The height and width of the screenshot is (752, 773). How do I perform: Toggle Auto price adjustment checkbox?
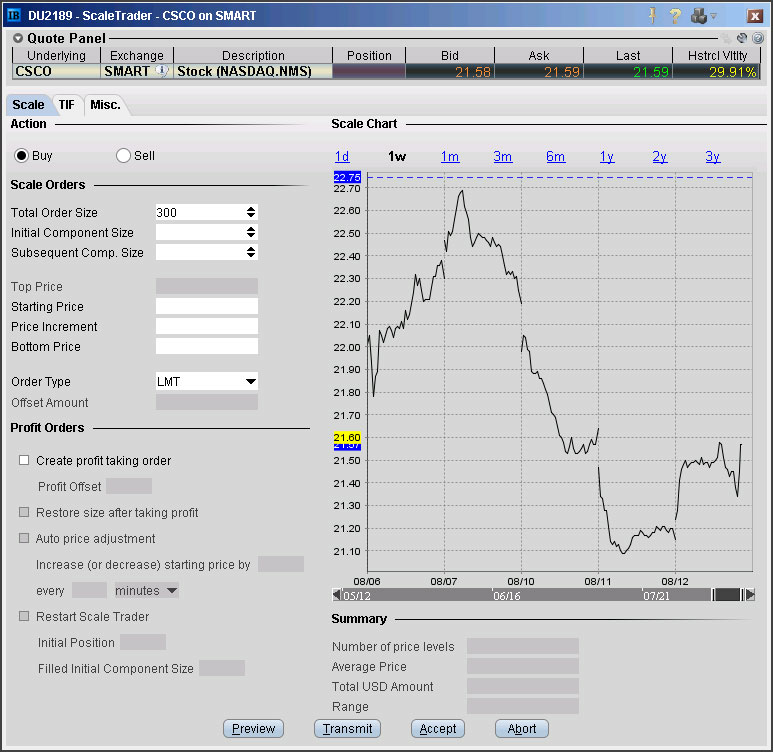[24, 538]
